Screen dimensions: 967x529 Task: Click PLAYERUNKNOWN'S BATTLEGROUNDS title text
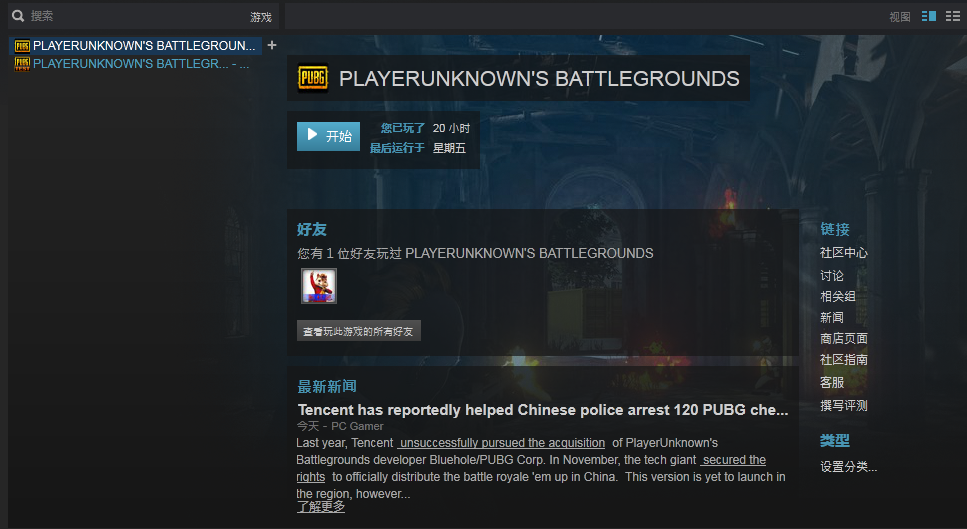point(539,79)
